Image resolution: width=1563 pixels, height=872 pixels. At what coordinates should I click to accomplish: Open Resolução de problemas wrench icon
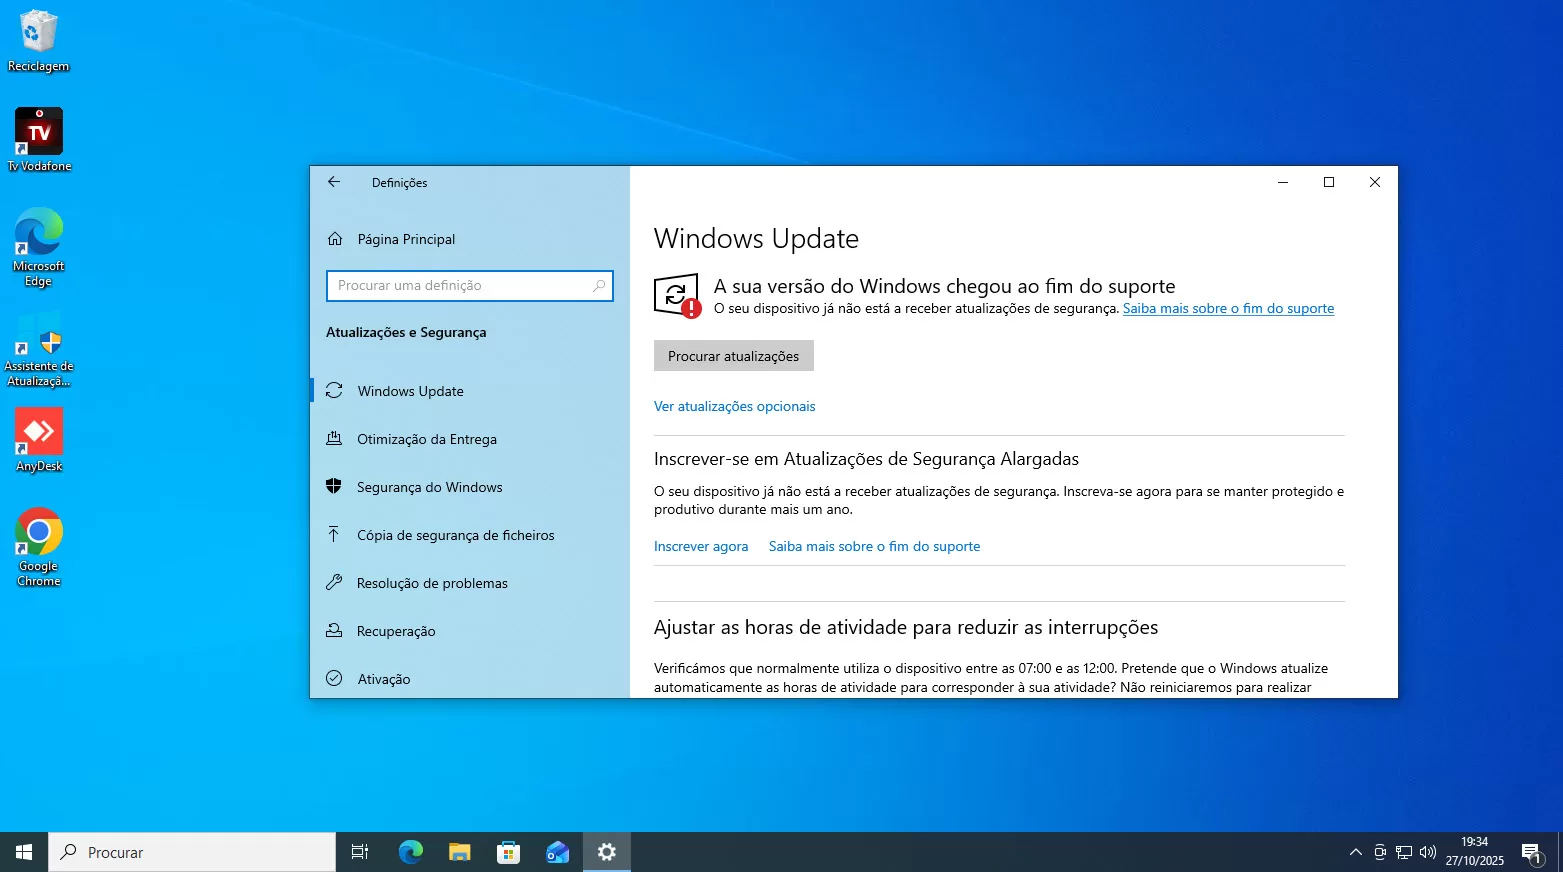tap(335, 583)
